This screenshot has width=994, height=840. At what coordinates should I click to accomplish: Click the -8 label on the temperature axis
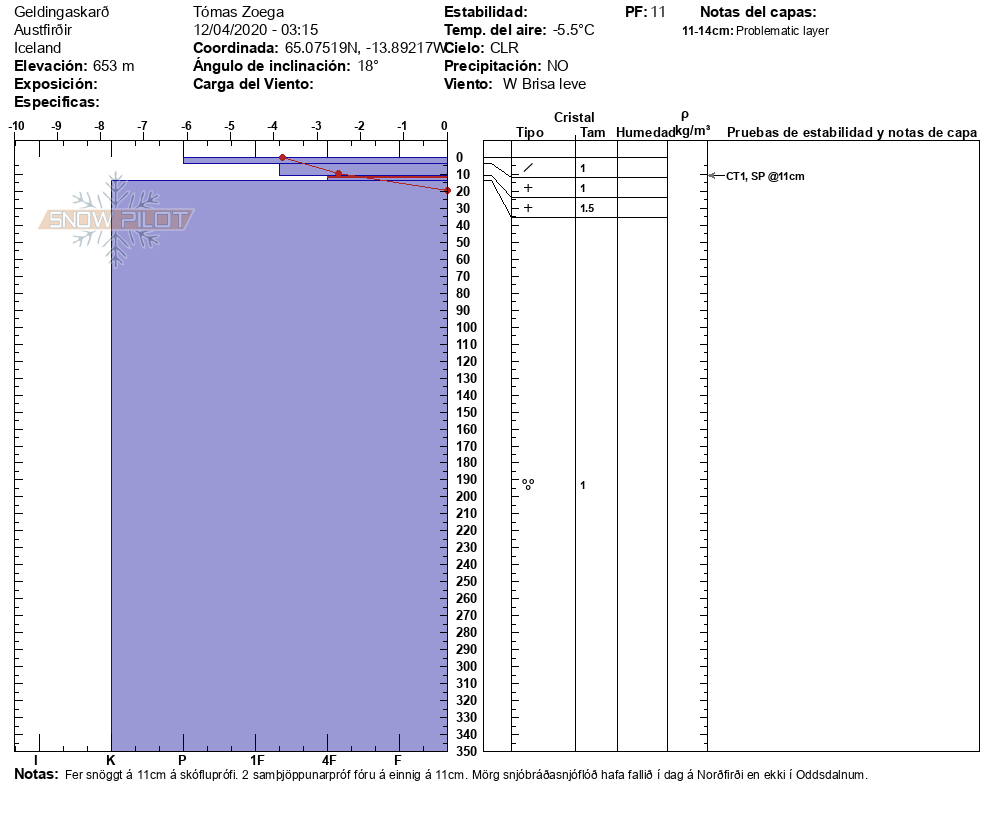100,126
